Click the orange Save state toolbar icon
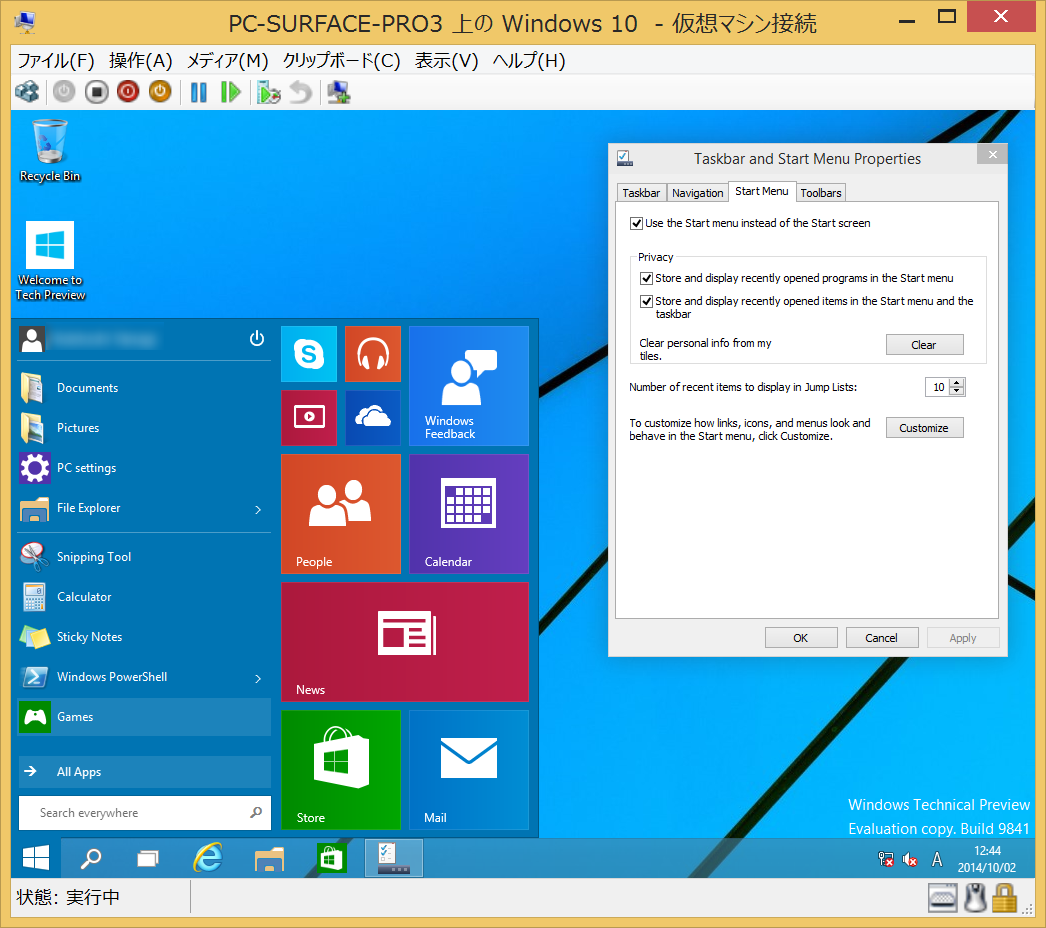This screenshot has height=928, width=1046. [x=160, y=91]
